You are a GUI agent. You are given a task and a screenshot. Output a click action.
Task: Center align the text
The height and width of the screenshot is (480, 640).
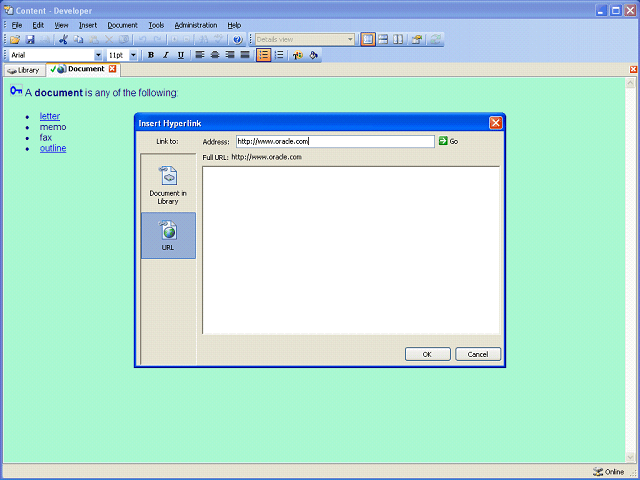215,55
